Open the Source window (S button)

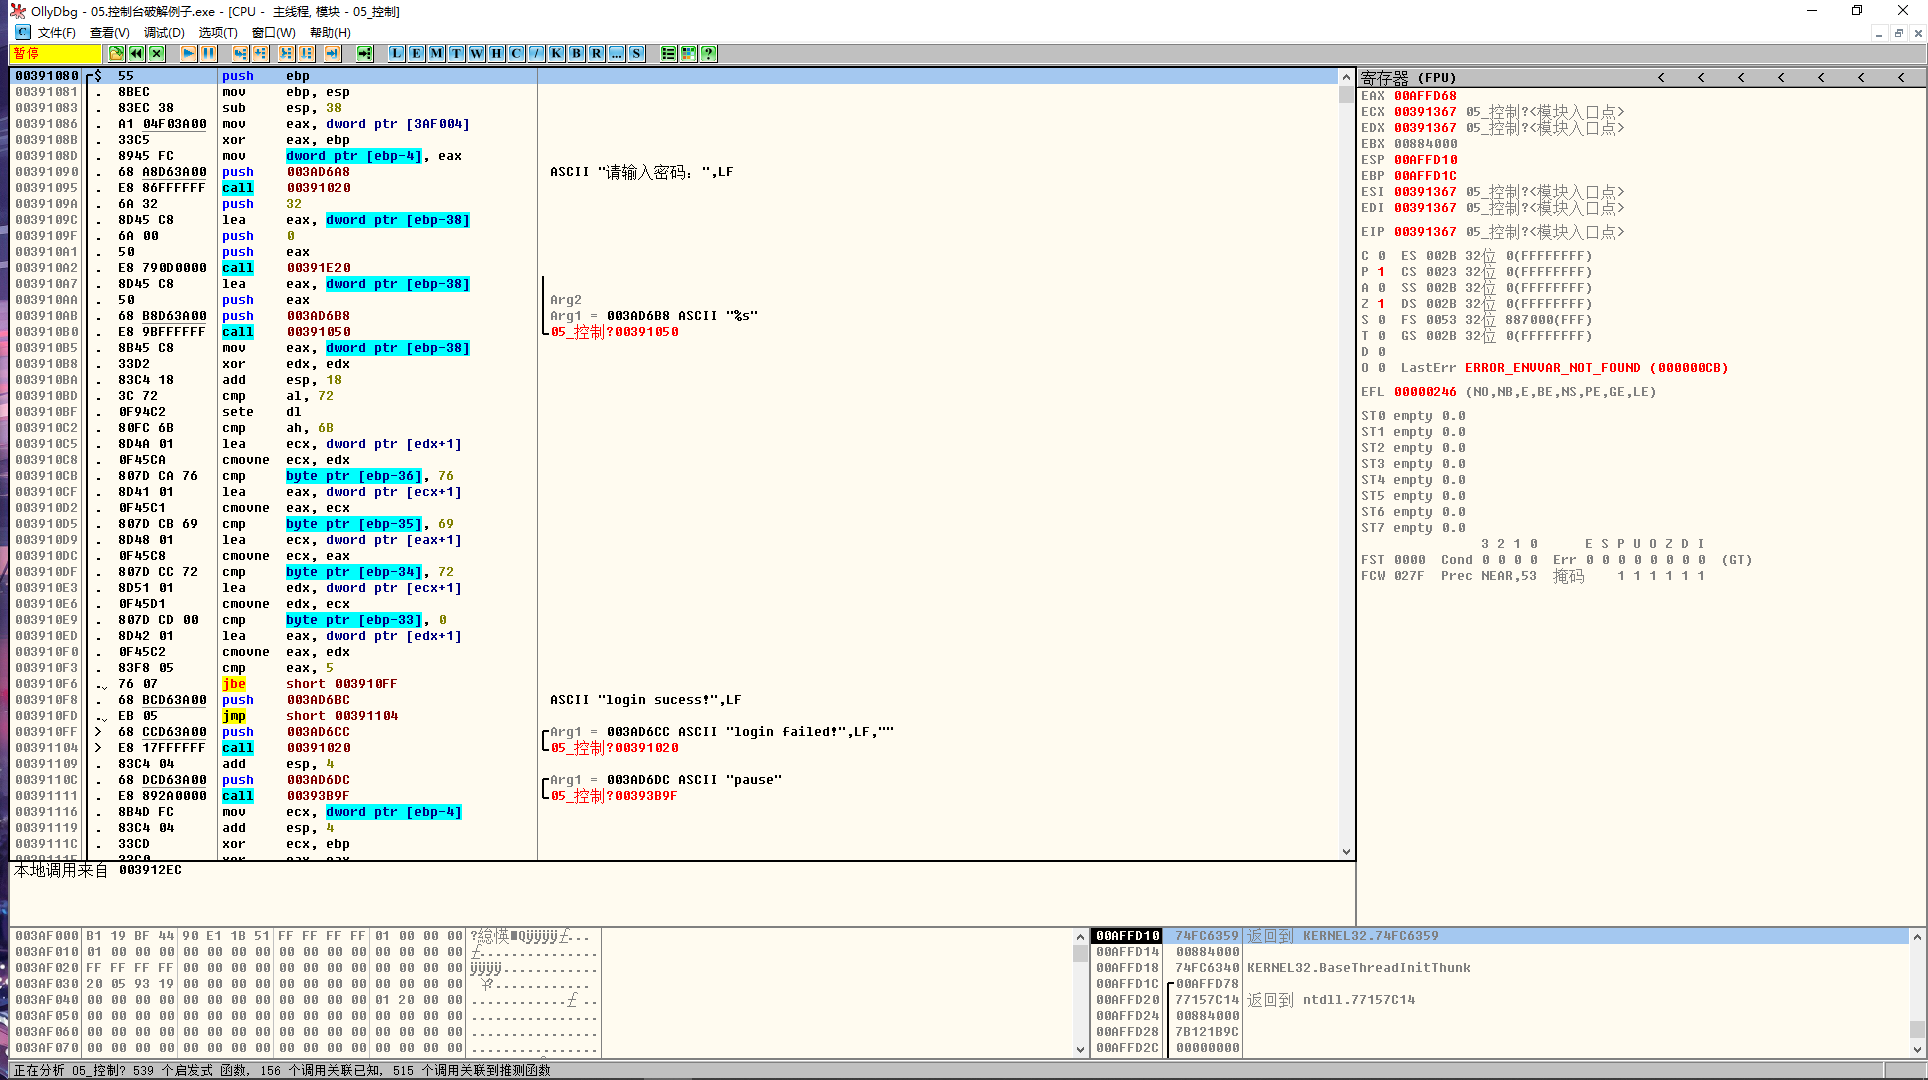[637, 54]
